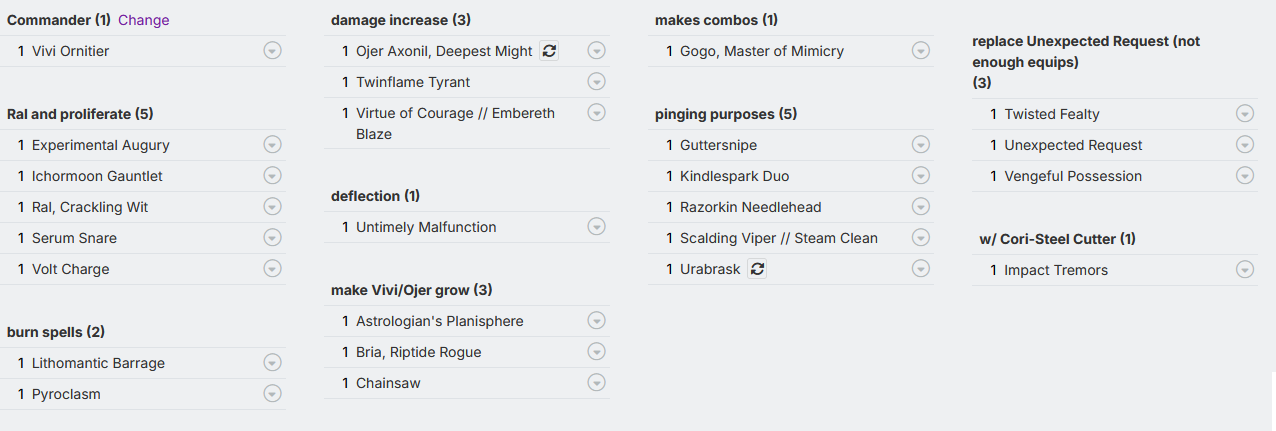This screenshot has height=431, width=1276.
Task: Click the Change commander link
Action: [x=144, y=20]
